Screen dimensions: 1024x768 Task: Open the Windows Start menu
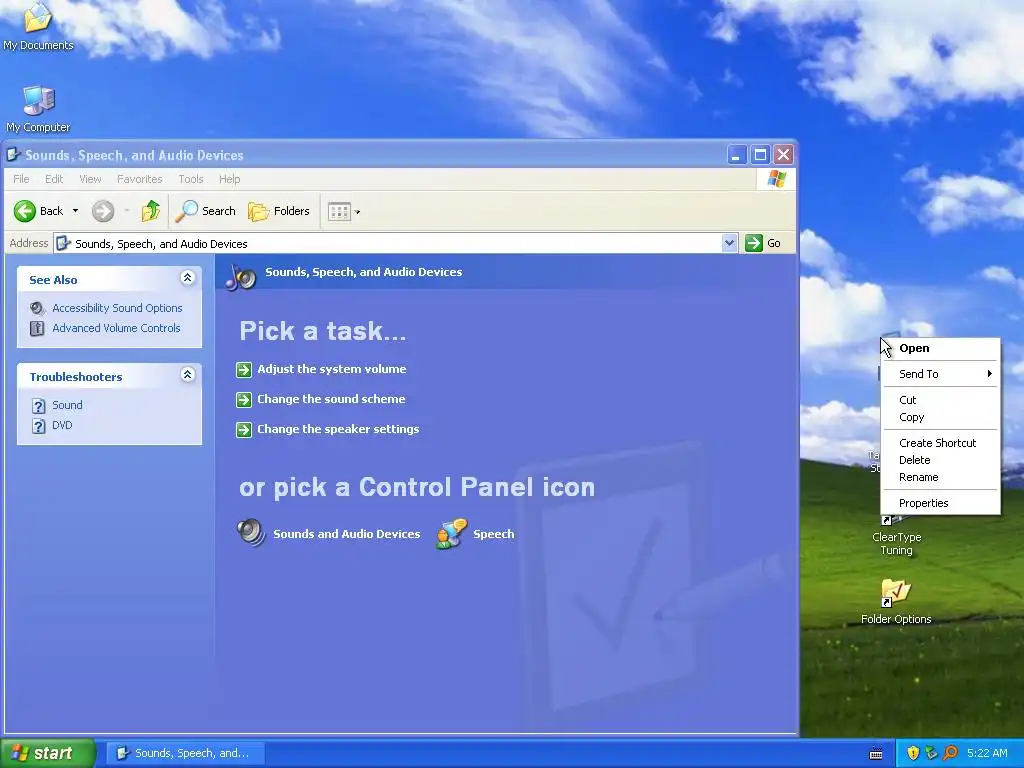pyautogui.click(x=48, y=753)
